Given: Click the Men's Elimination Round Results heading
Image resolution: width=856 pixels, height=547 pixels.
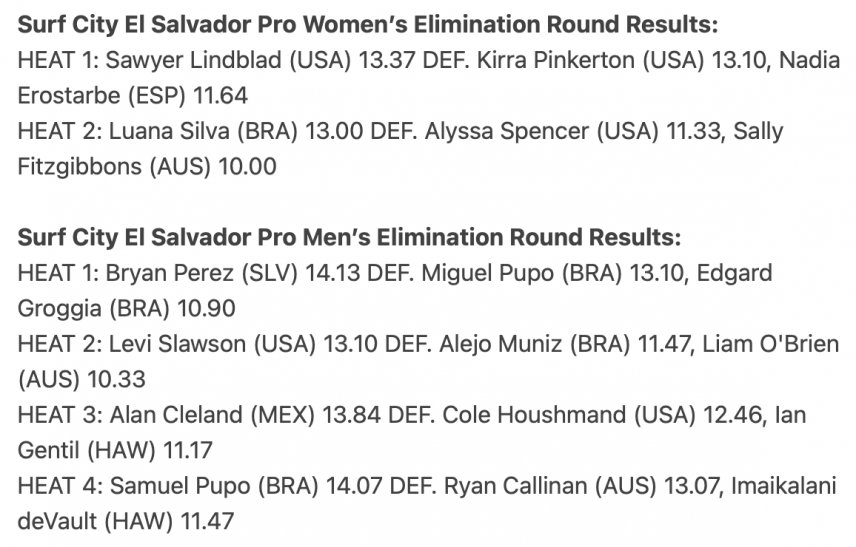Looking at the screenshot, I should tap(349, 237).
